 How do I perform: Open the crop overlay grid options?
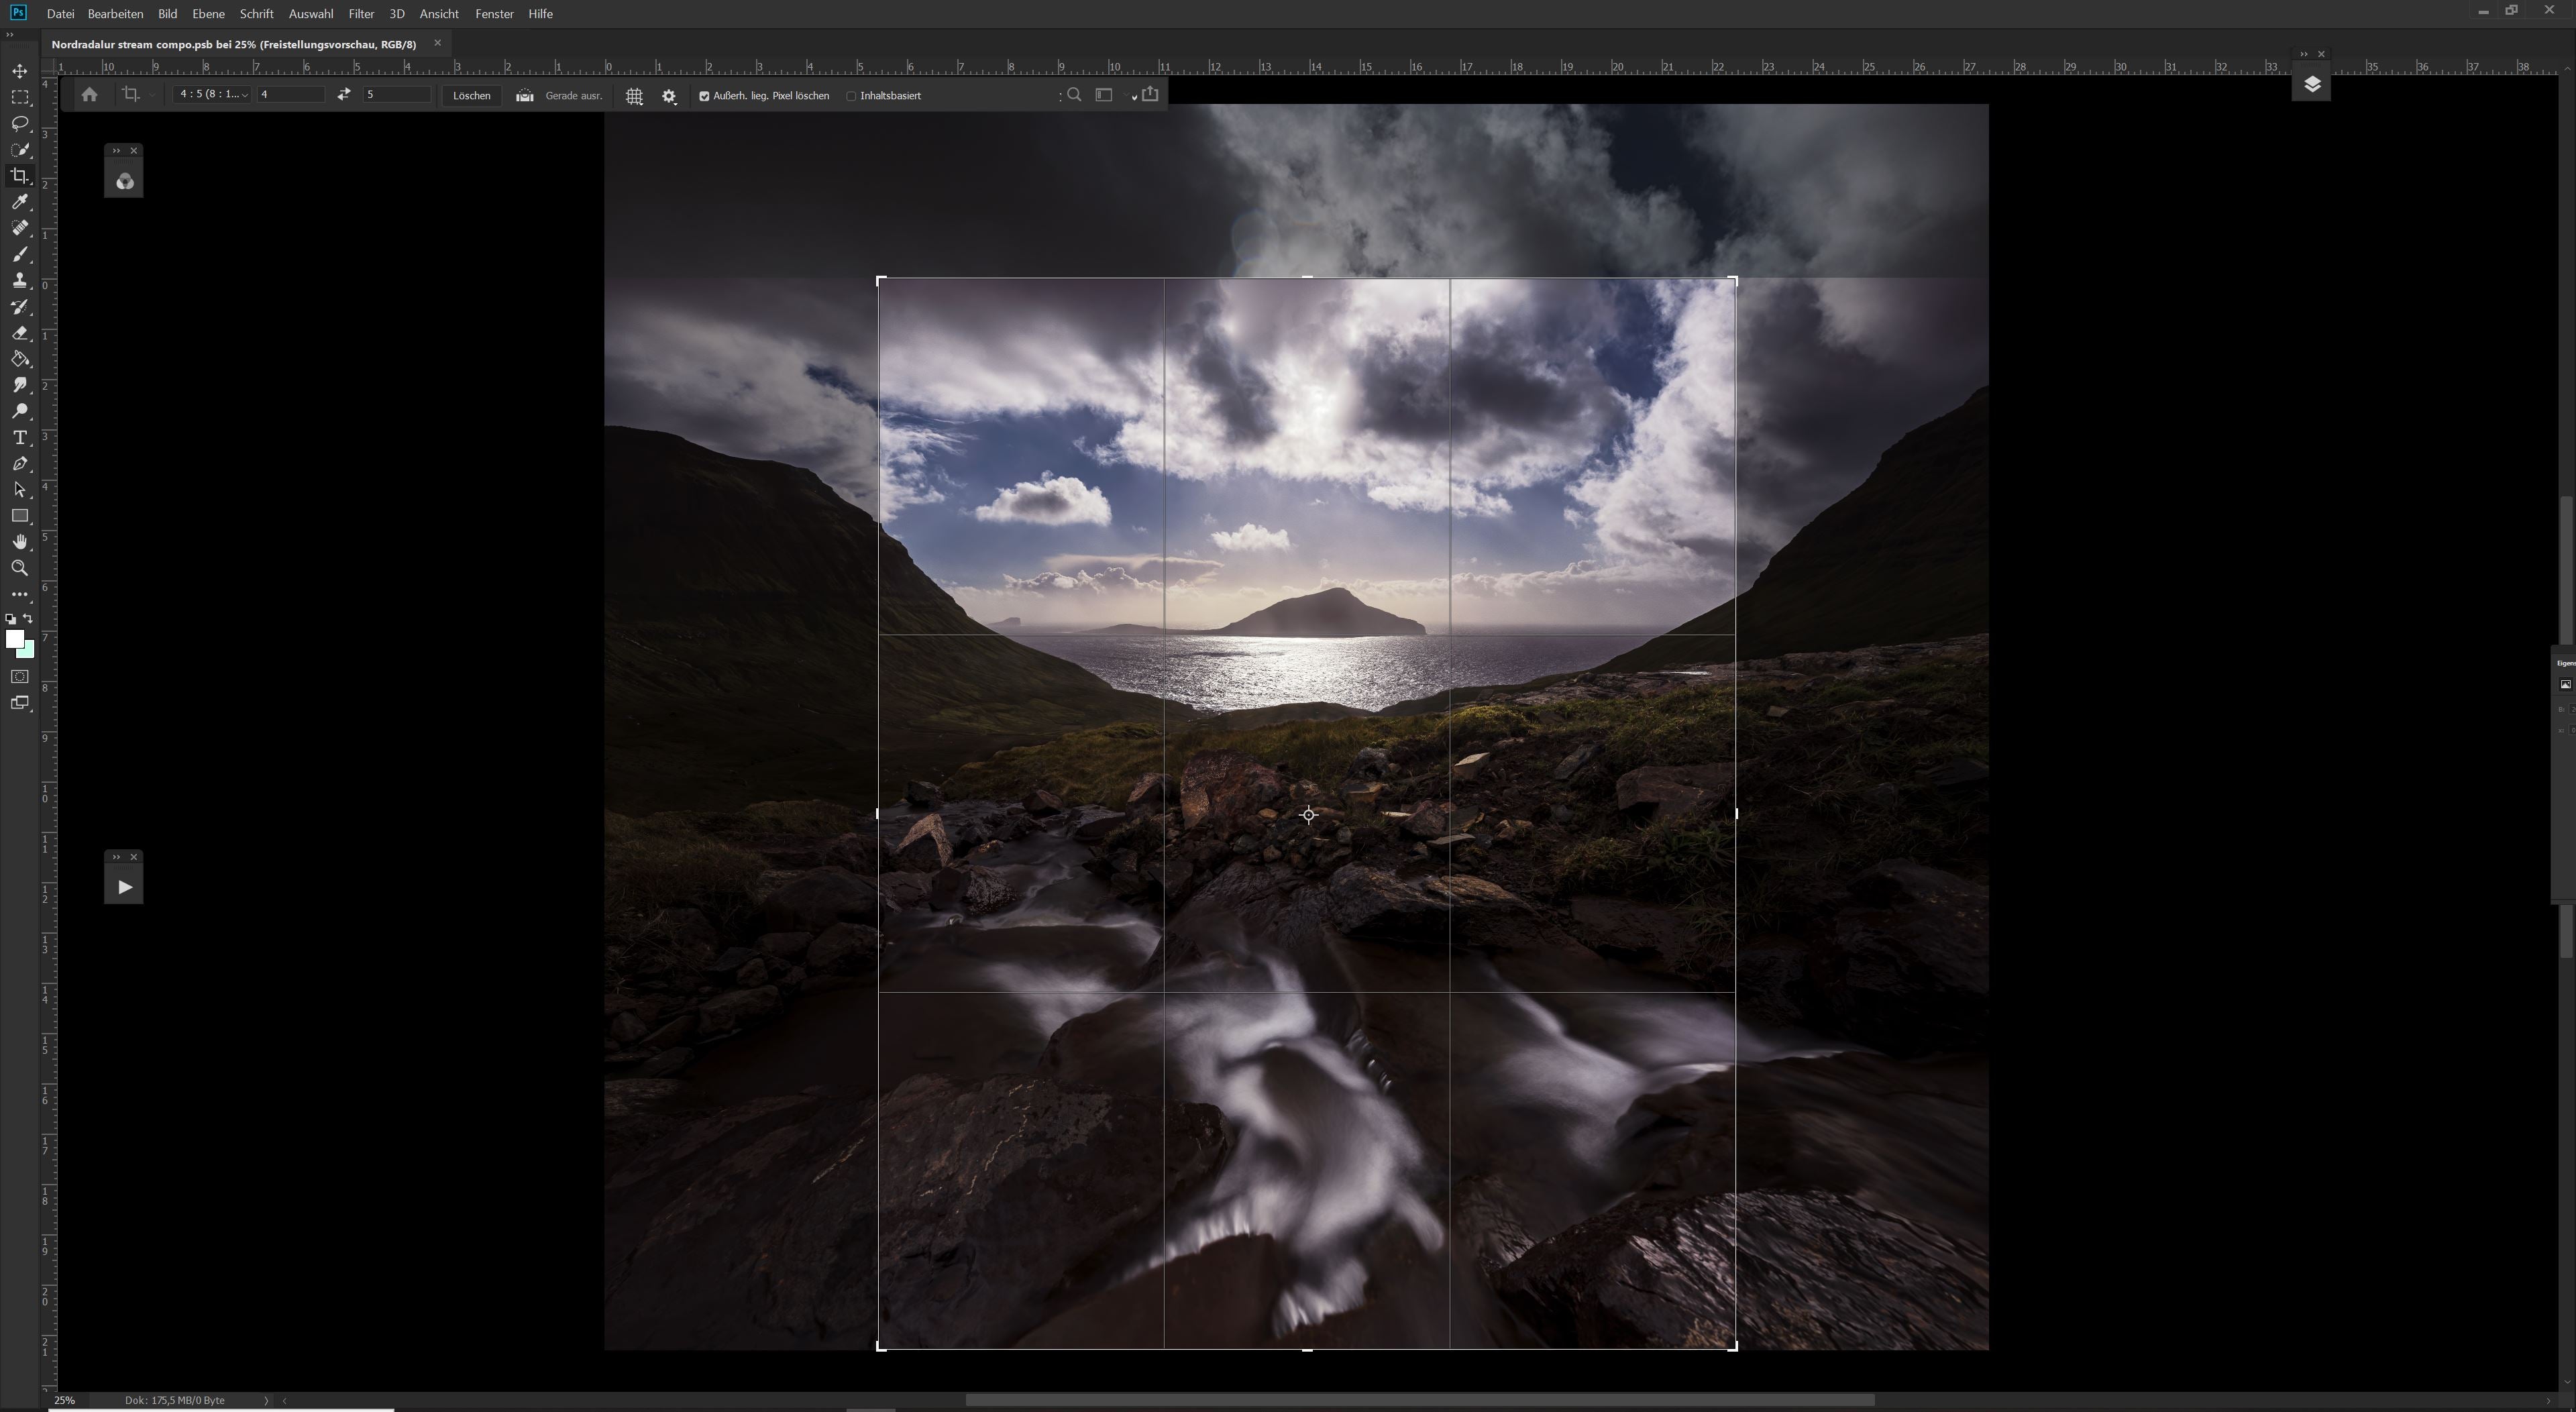click(x=634, y=95)
